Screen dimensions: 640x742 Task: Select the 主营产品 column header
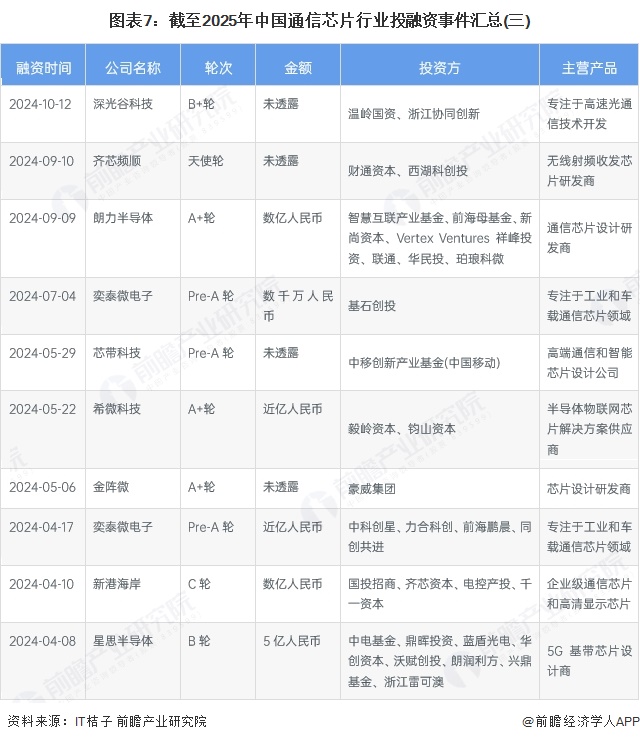pyautogui.click(x=589, y=68)
